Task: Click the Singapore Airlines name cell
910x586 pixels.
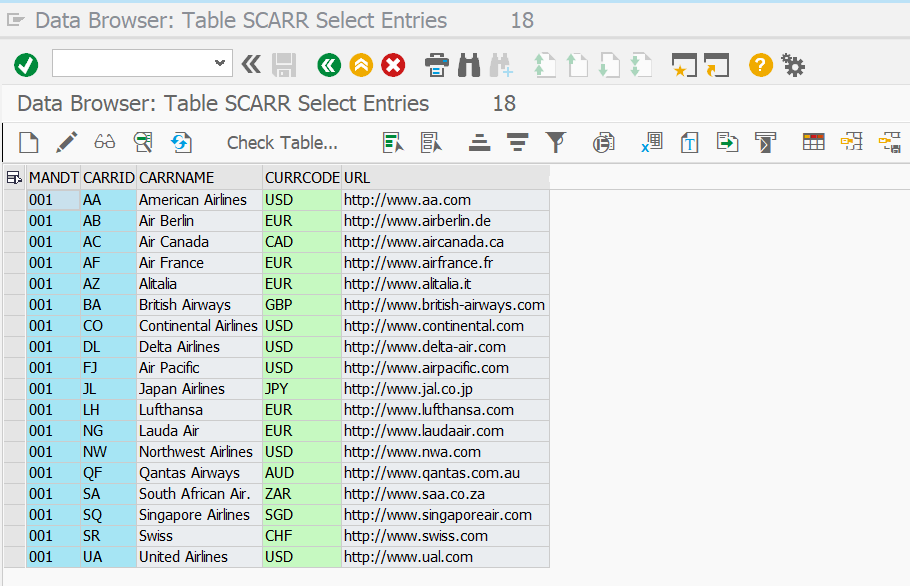Action: (200, 515)
